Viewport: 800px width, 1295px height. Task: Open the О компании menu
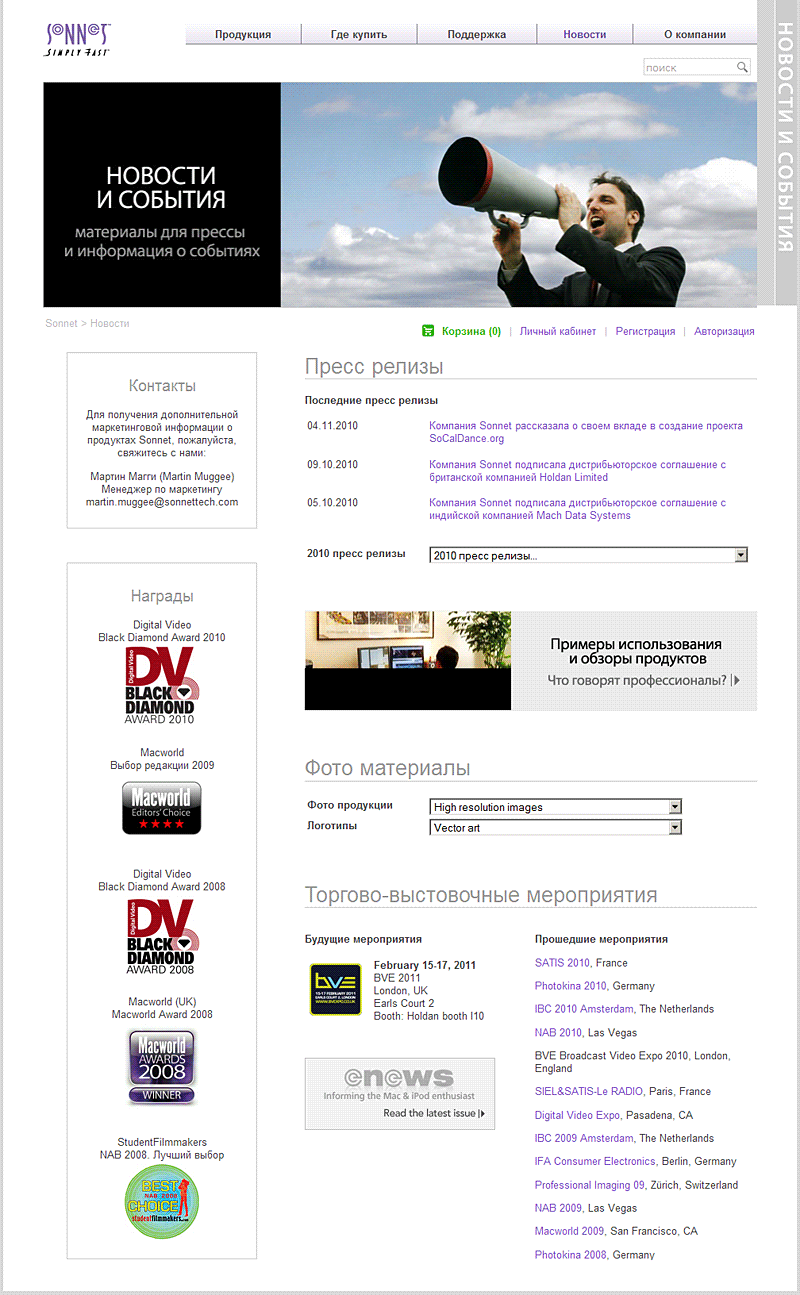pyautogui.click(x=695, y=34)
